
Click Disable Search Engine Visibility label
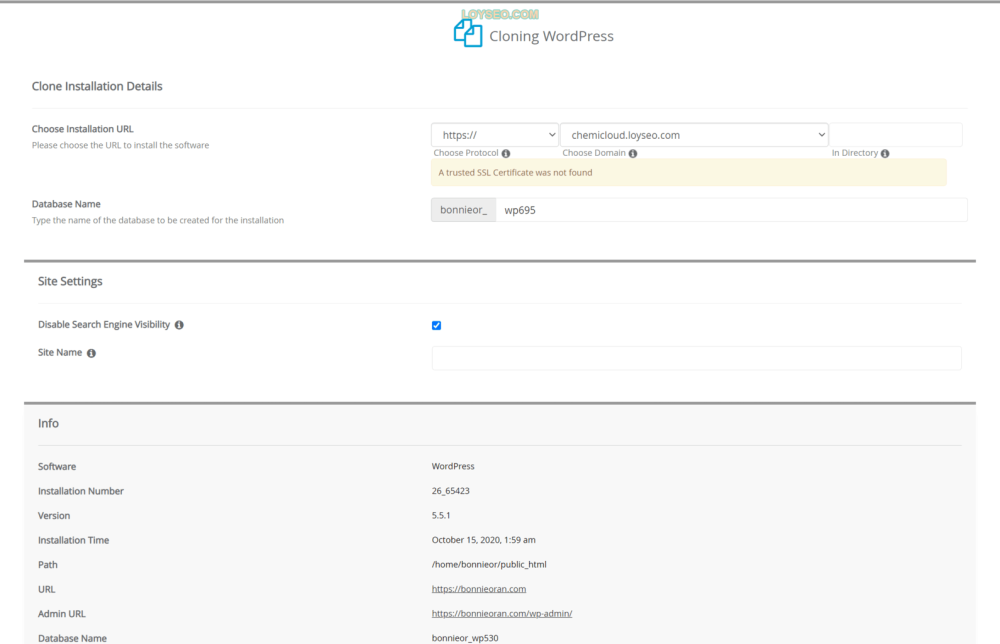click(x=104, y=325)
